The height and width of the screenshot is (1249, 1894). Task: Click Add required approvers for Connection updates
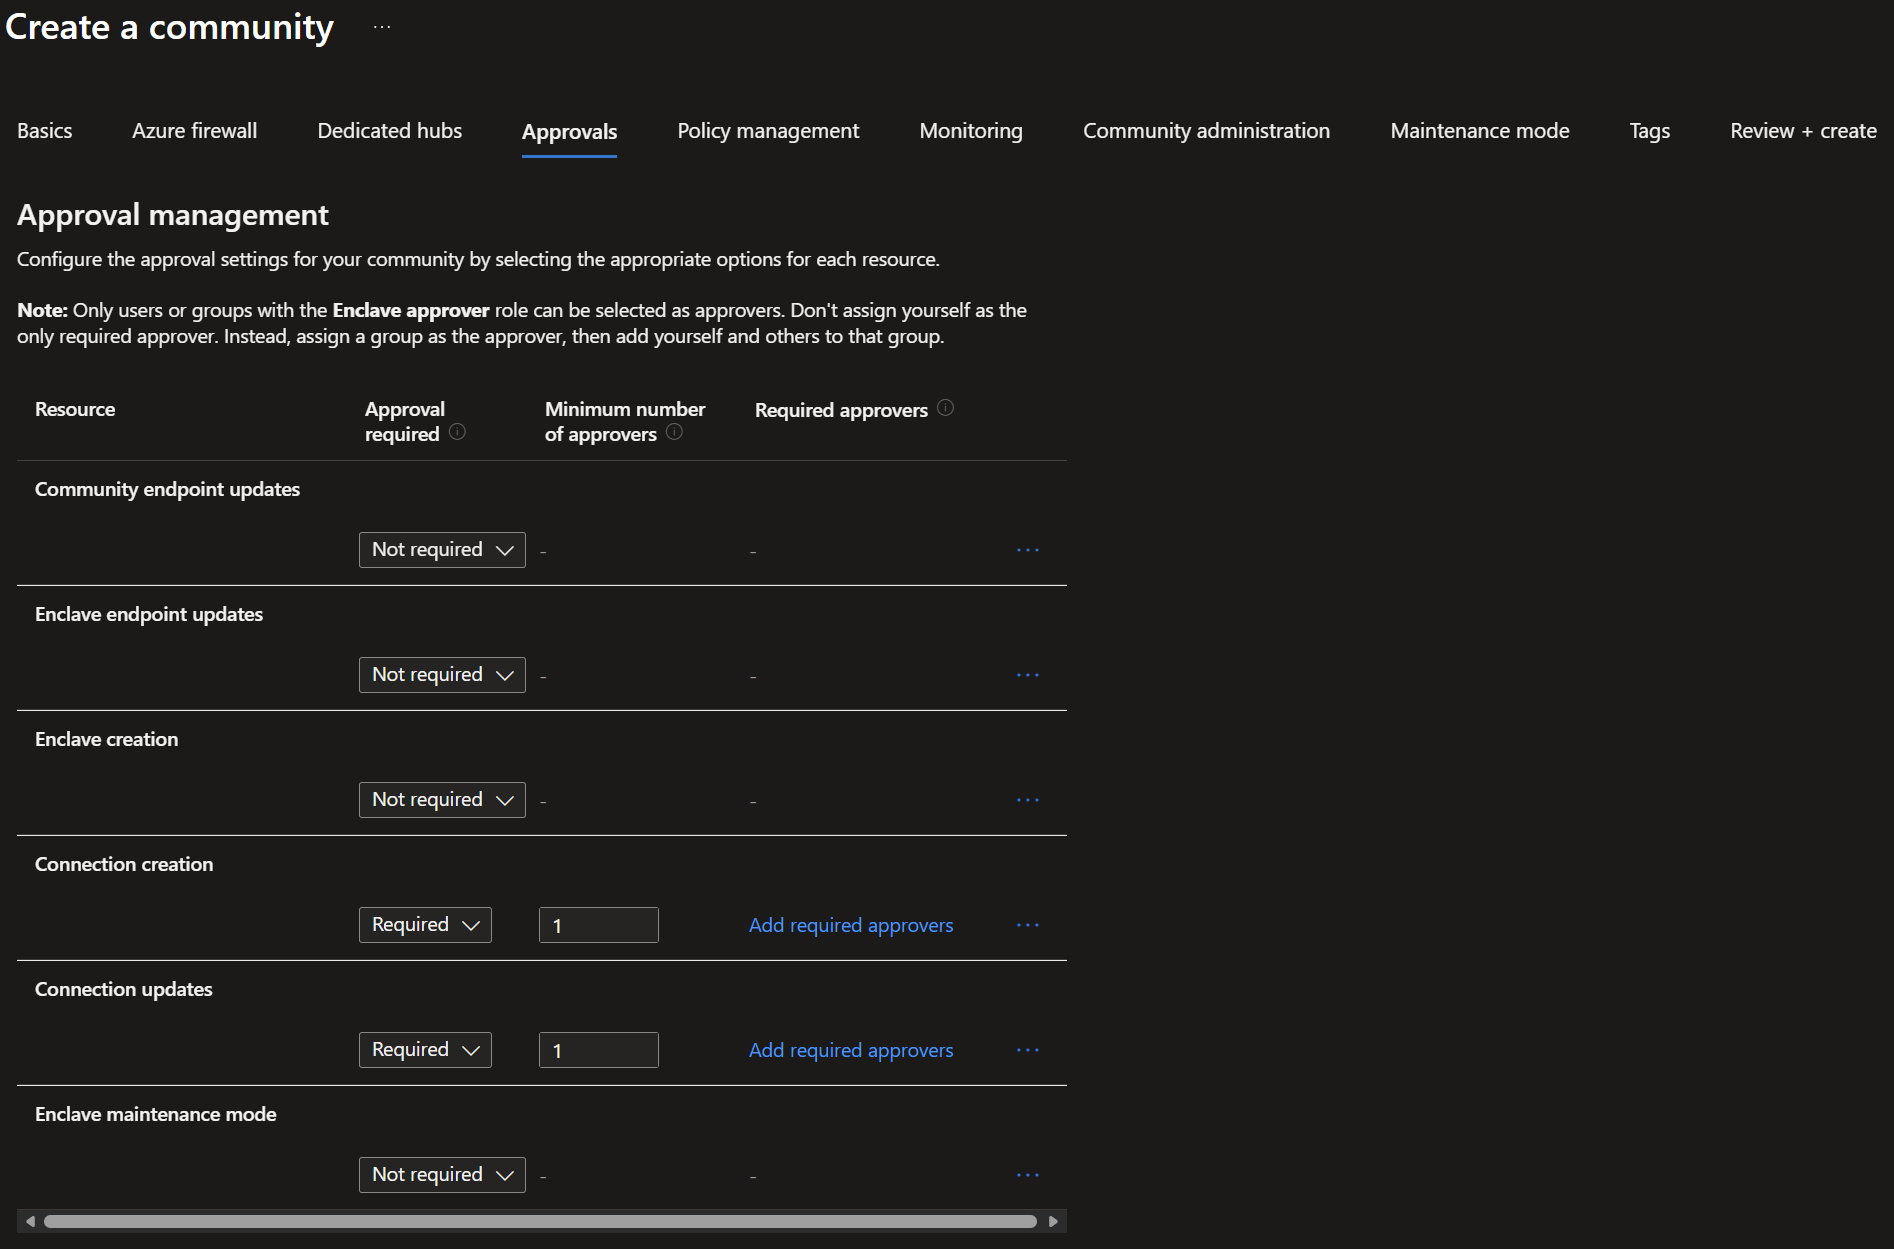851,1050
